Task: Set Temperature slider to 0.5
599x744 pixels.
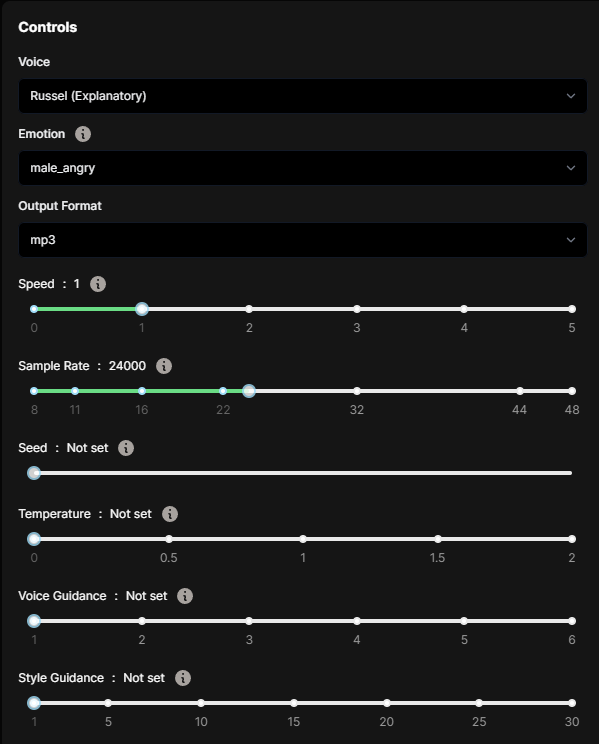Action: point(169,539)
